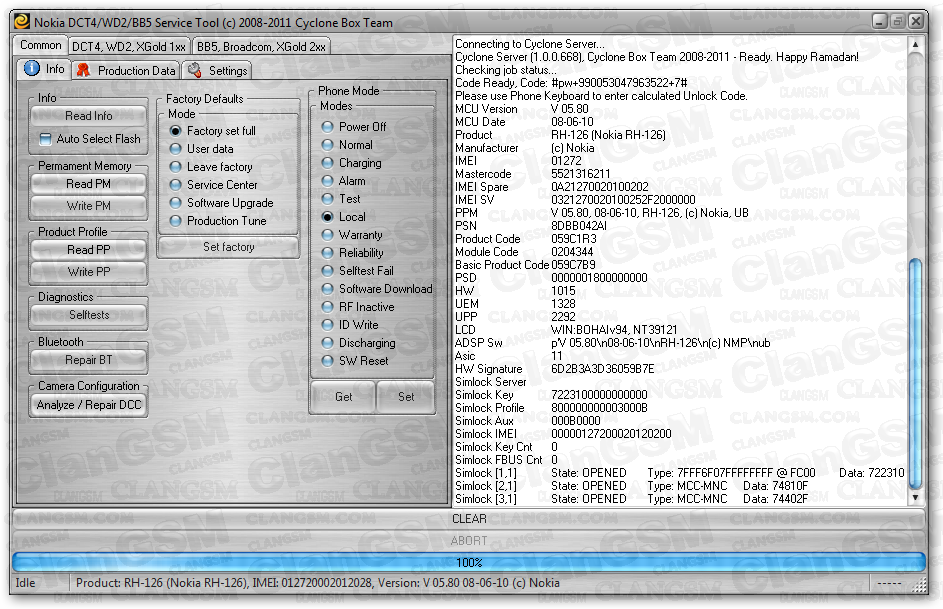Viewport: 943px width, 609px height.
Task: Click the Repair BT button
Action: (88, 360)
